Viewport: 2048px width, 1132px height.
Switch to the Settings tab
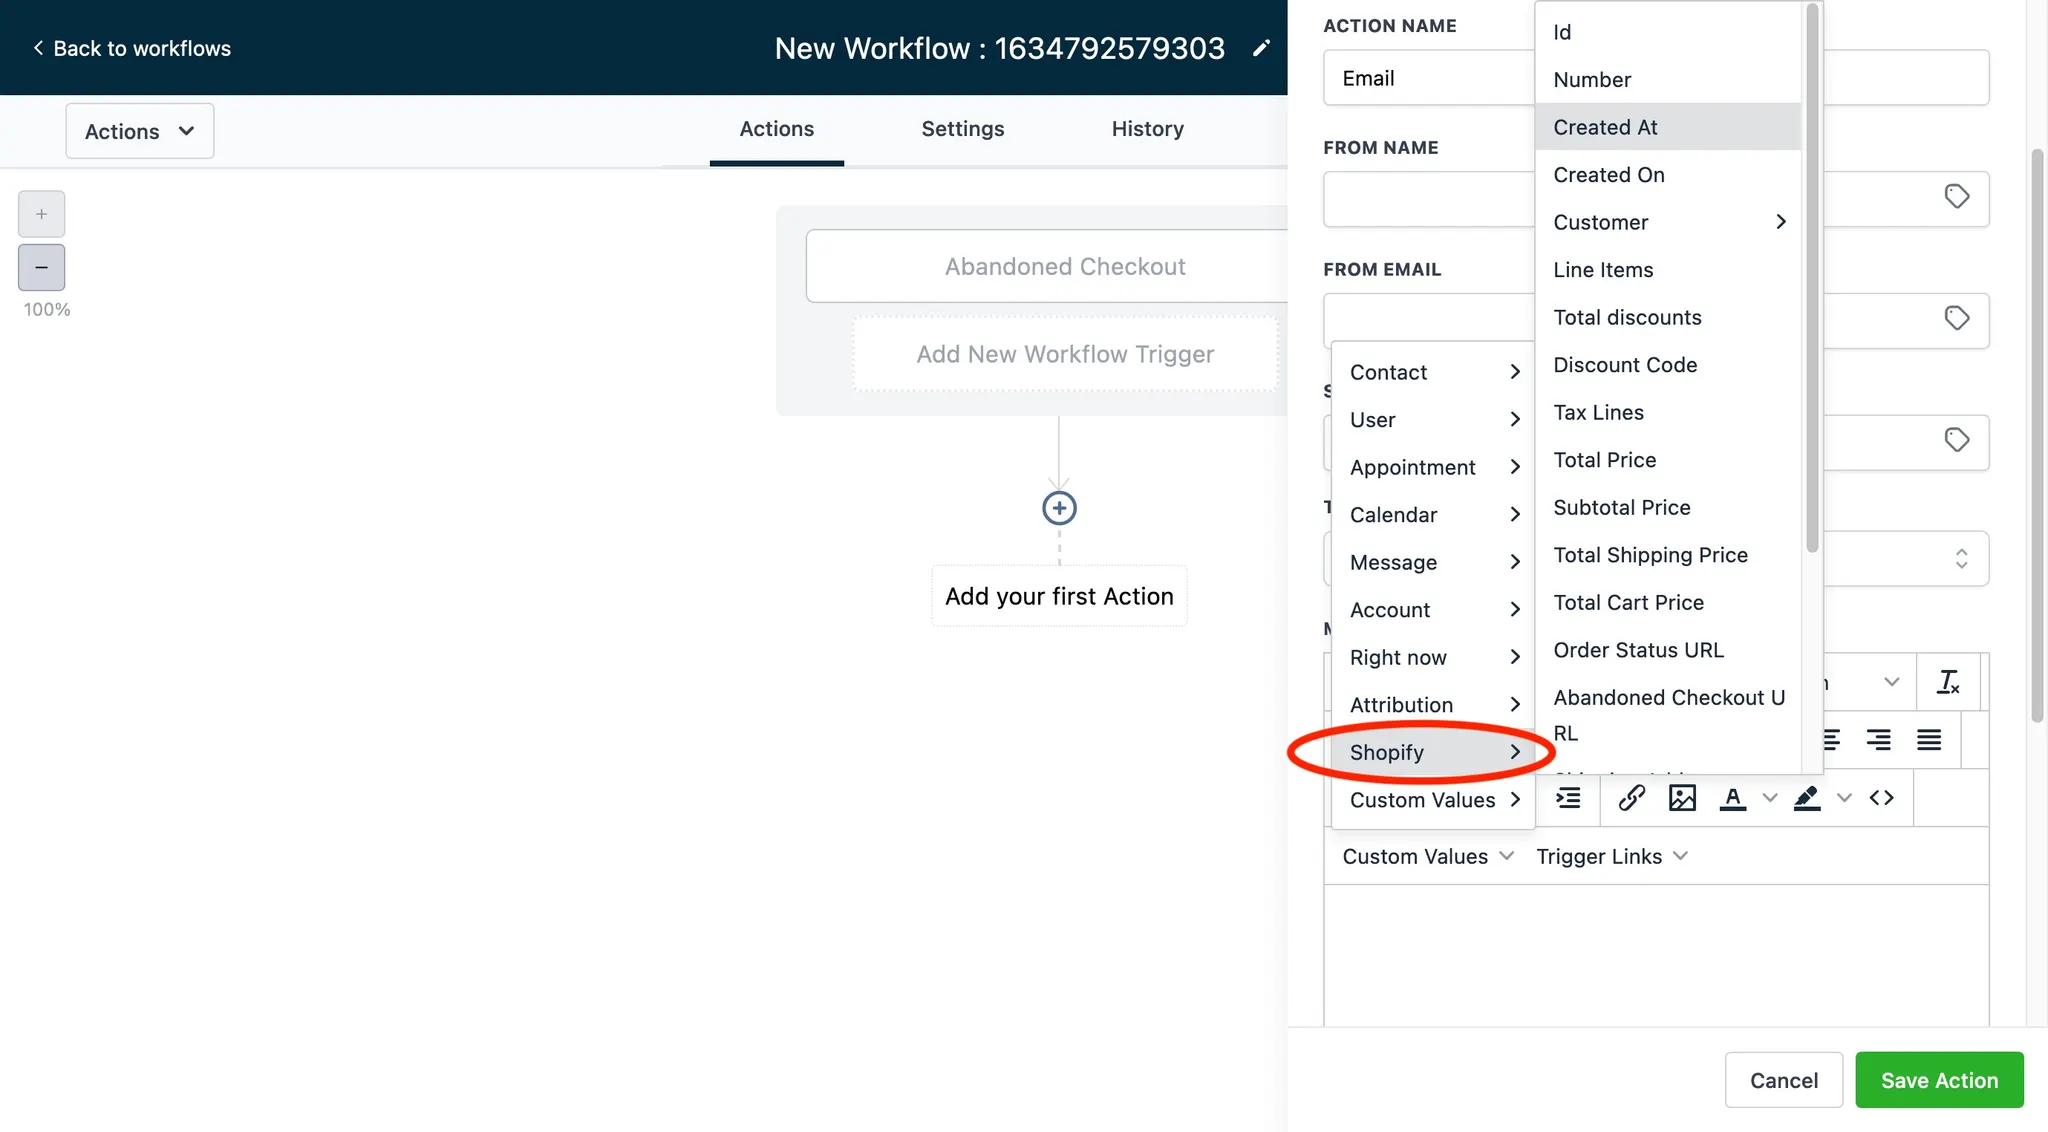(962, 129)
